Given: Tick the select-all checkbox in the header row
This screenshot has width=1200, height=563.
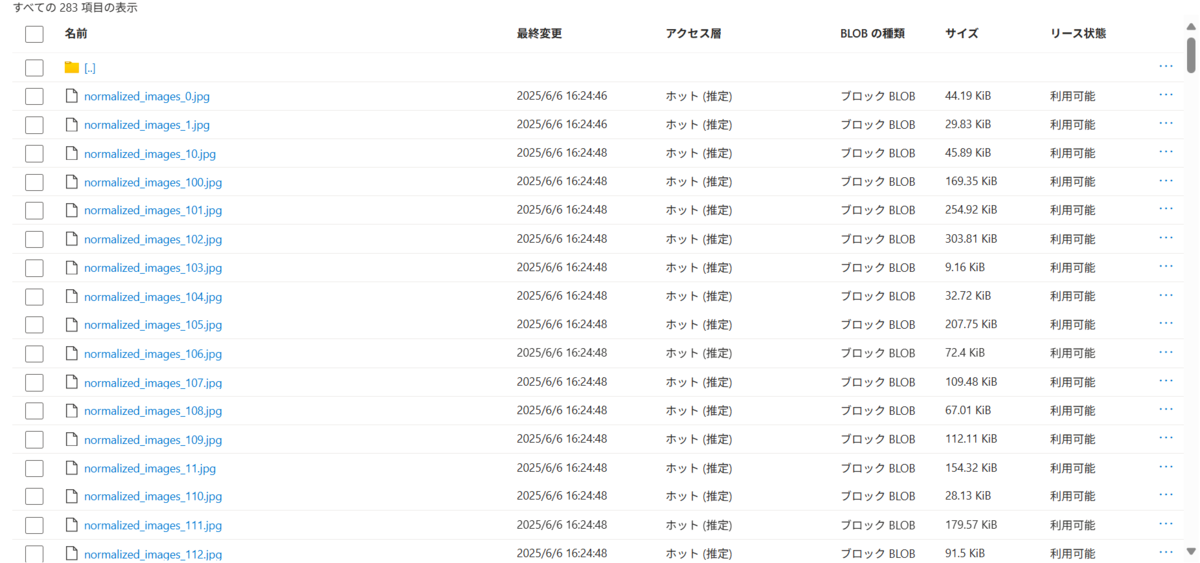Looking at the screenshot, I should tap(34, 34).
